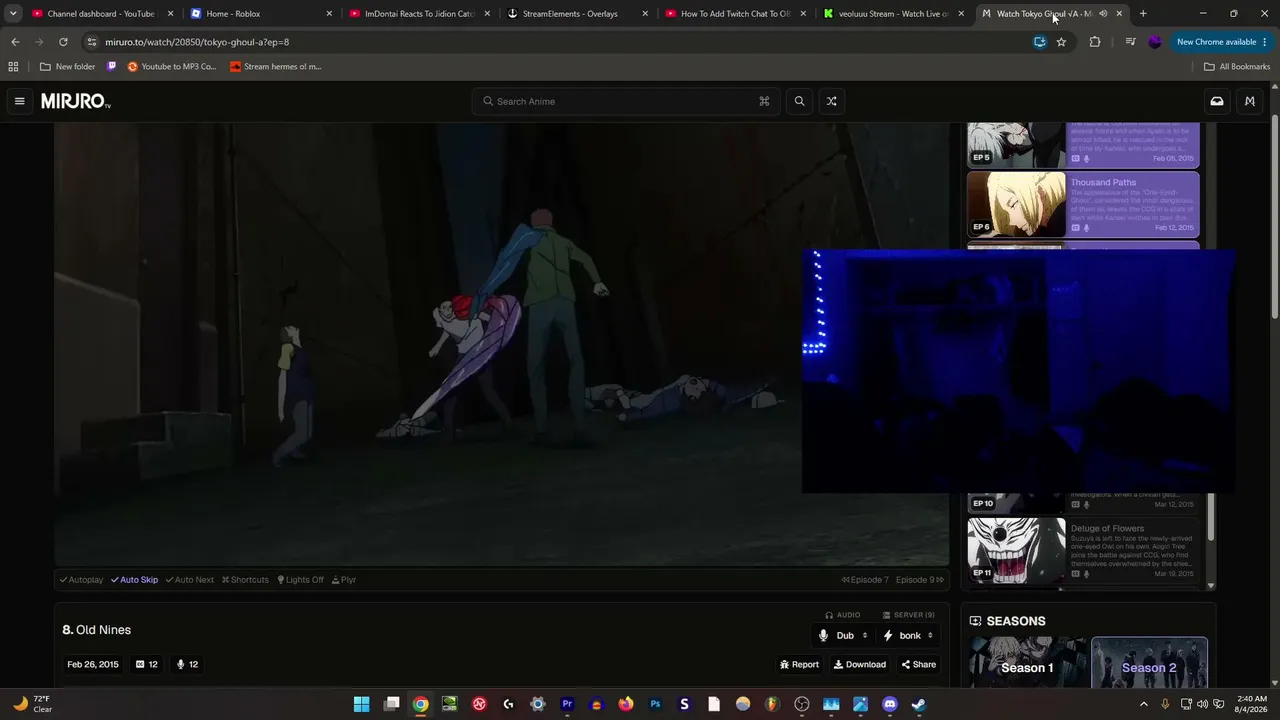Screen dimensions: 1280x720
Task: Go back to the previous page
Action: tap(15, 42)
